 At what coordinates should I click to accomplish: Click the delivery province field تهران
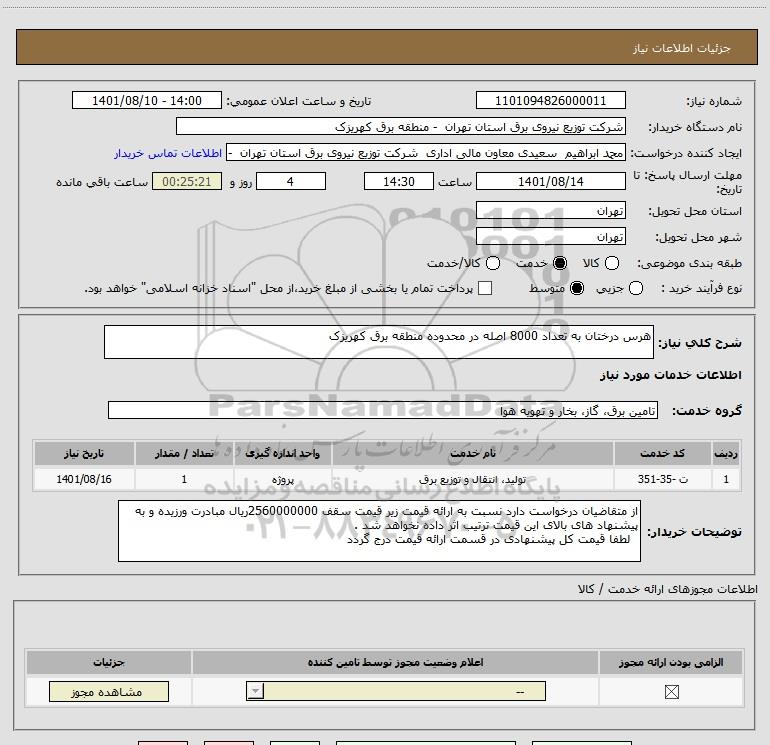[550, 211]
